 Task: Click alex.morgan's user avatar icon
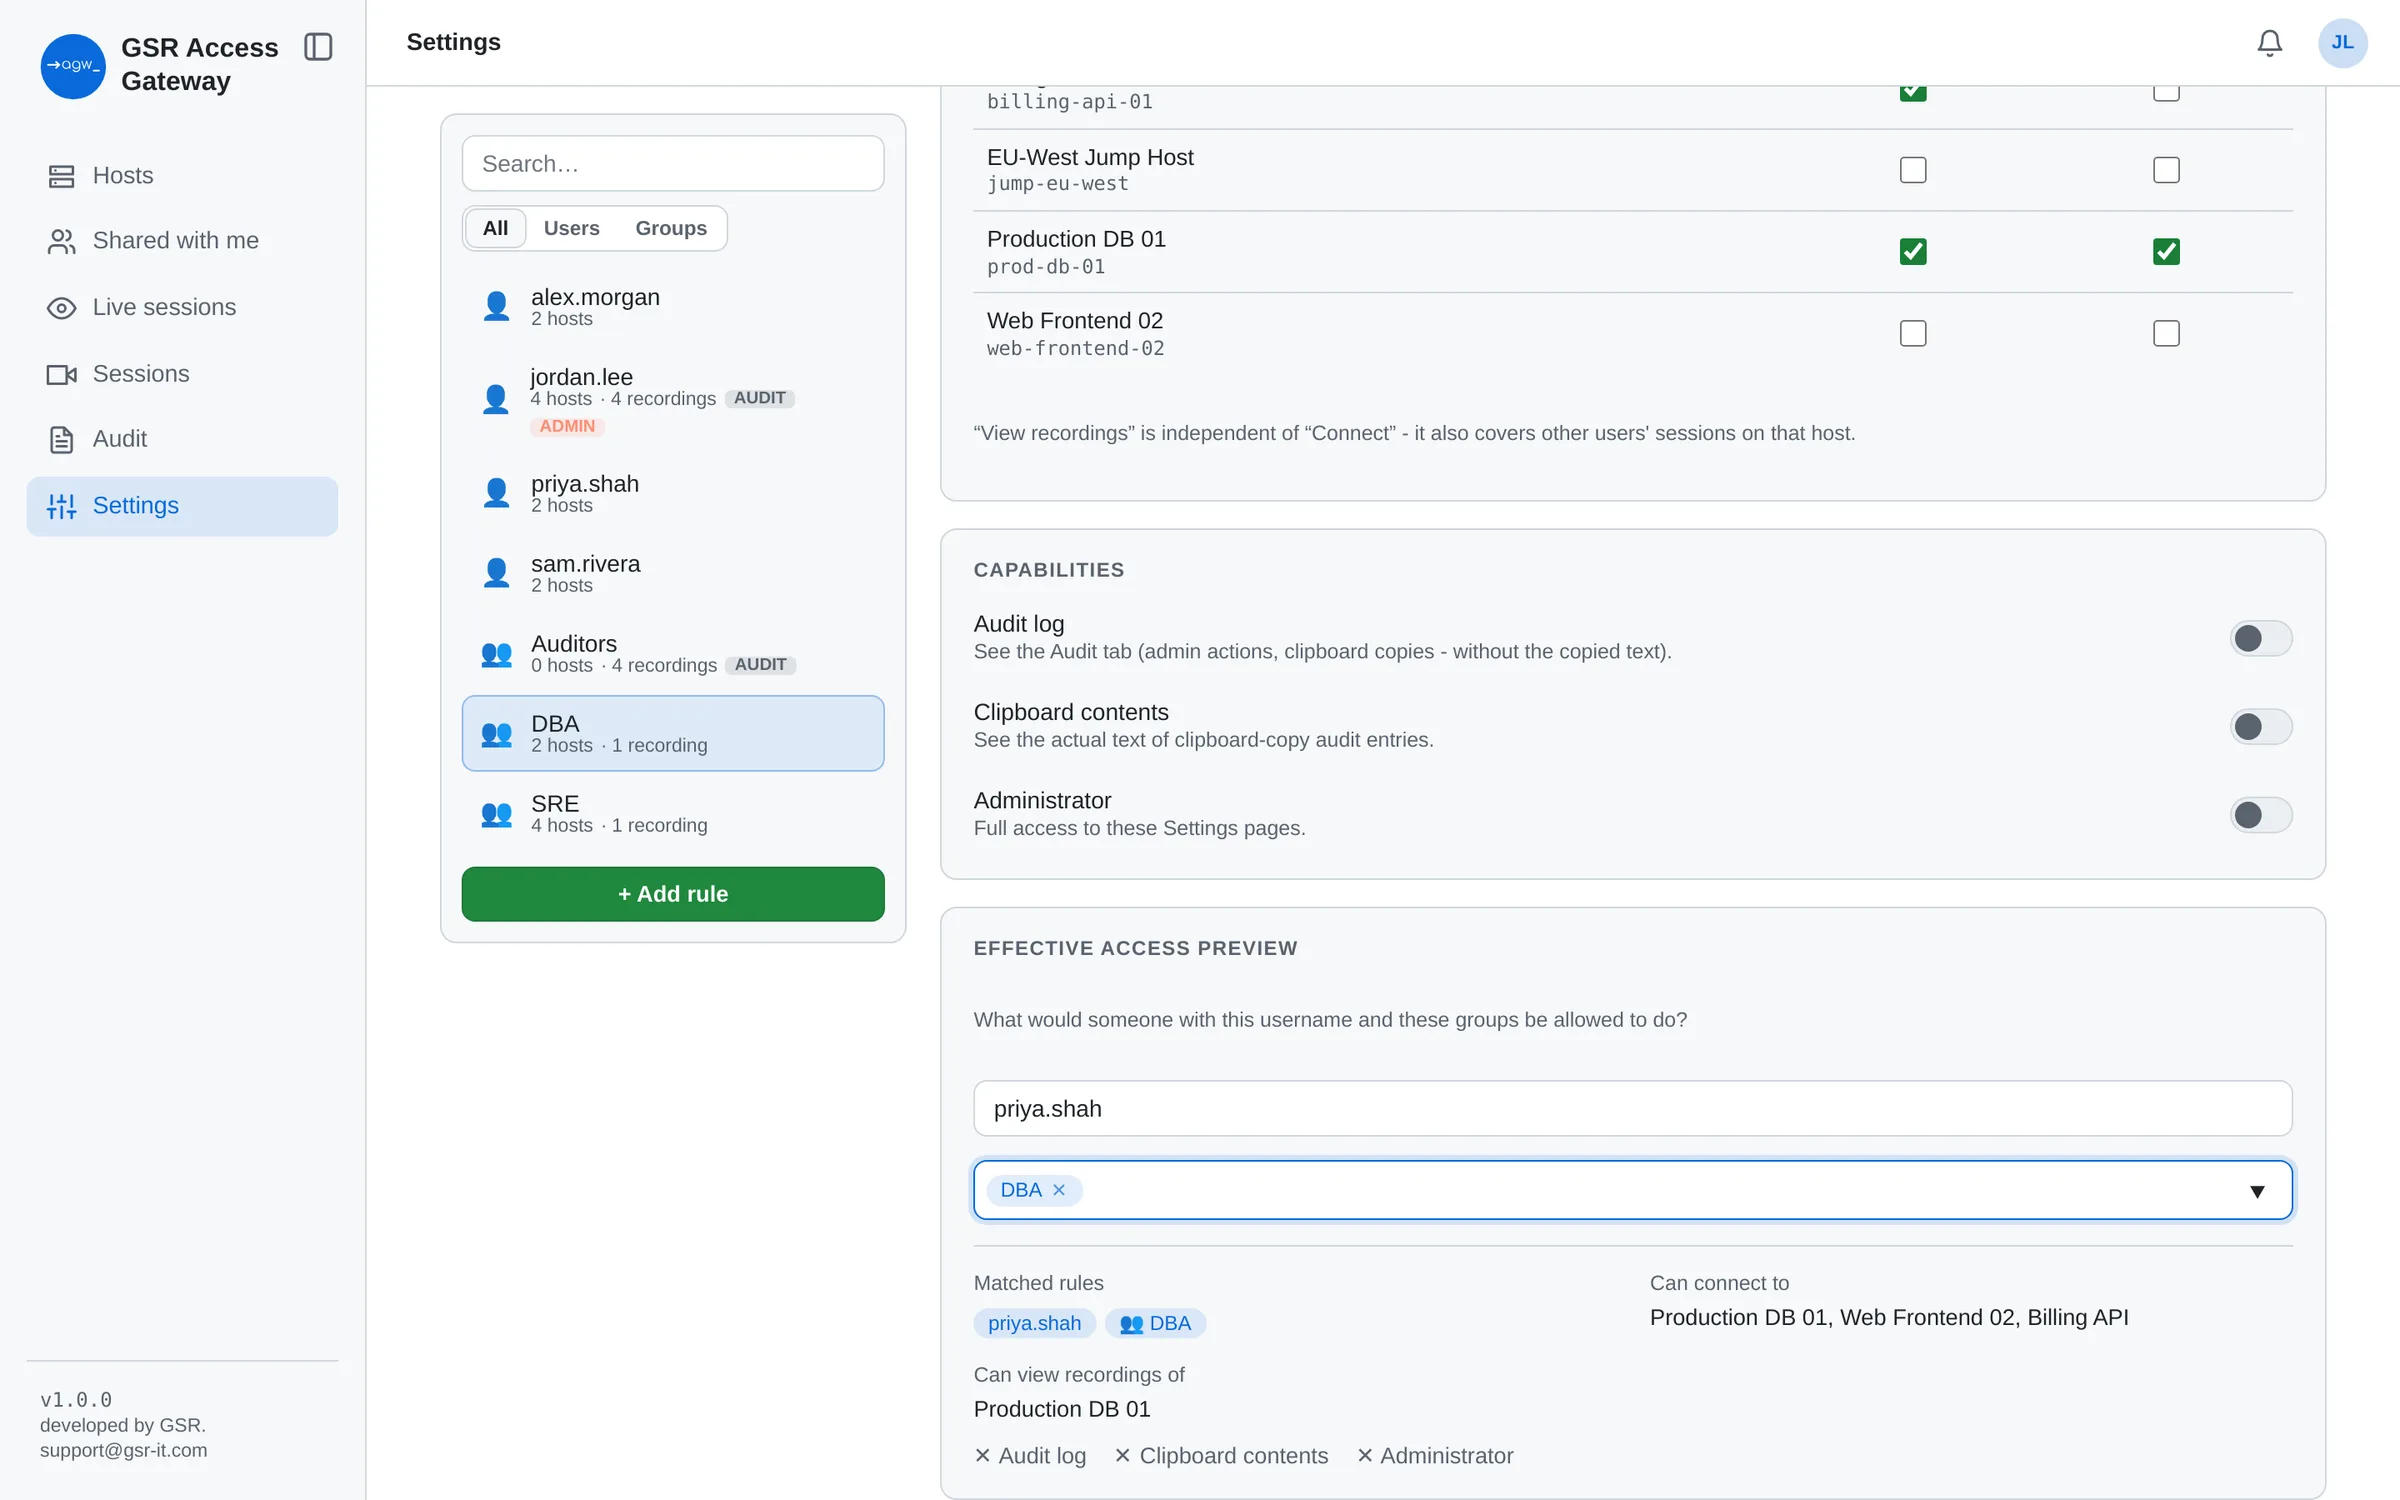pyautogui.click(x=496, y=306)
